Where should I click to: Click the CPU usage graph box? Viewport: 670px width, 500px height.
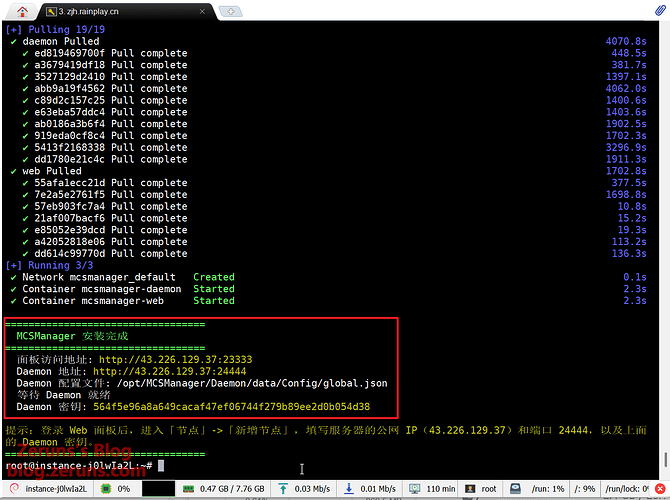(158, 488)
